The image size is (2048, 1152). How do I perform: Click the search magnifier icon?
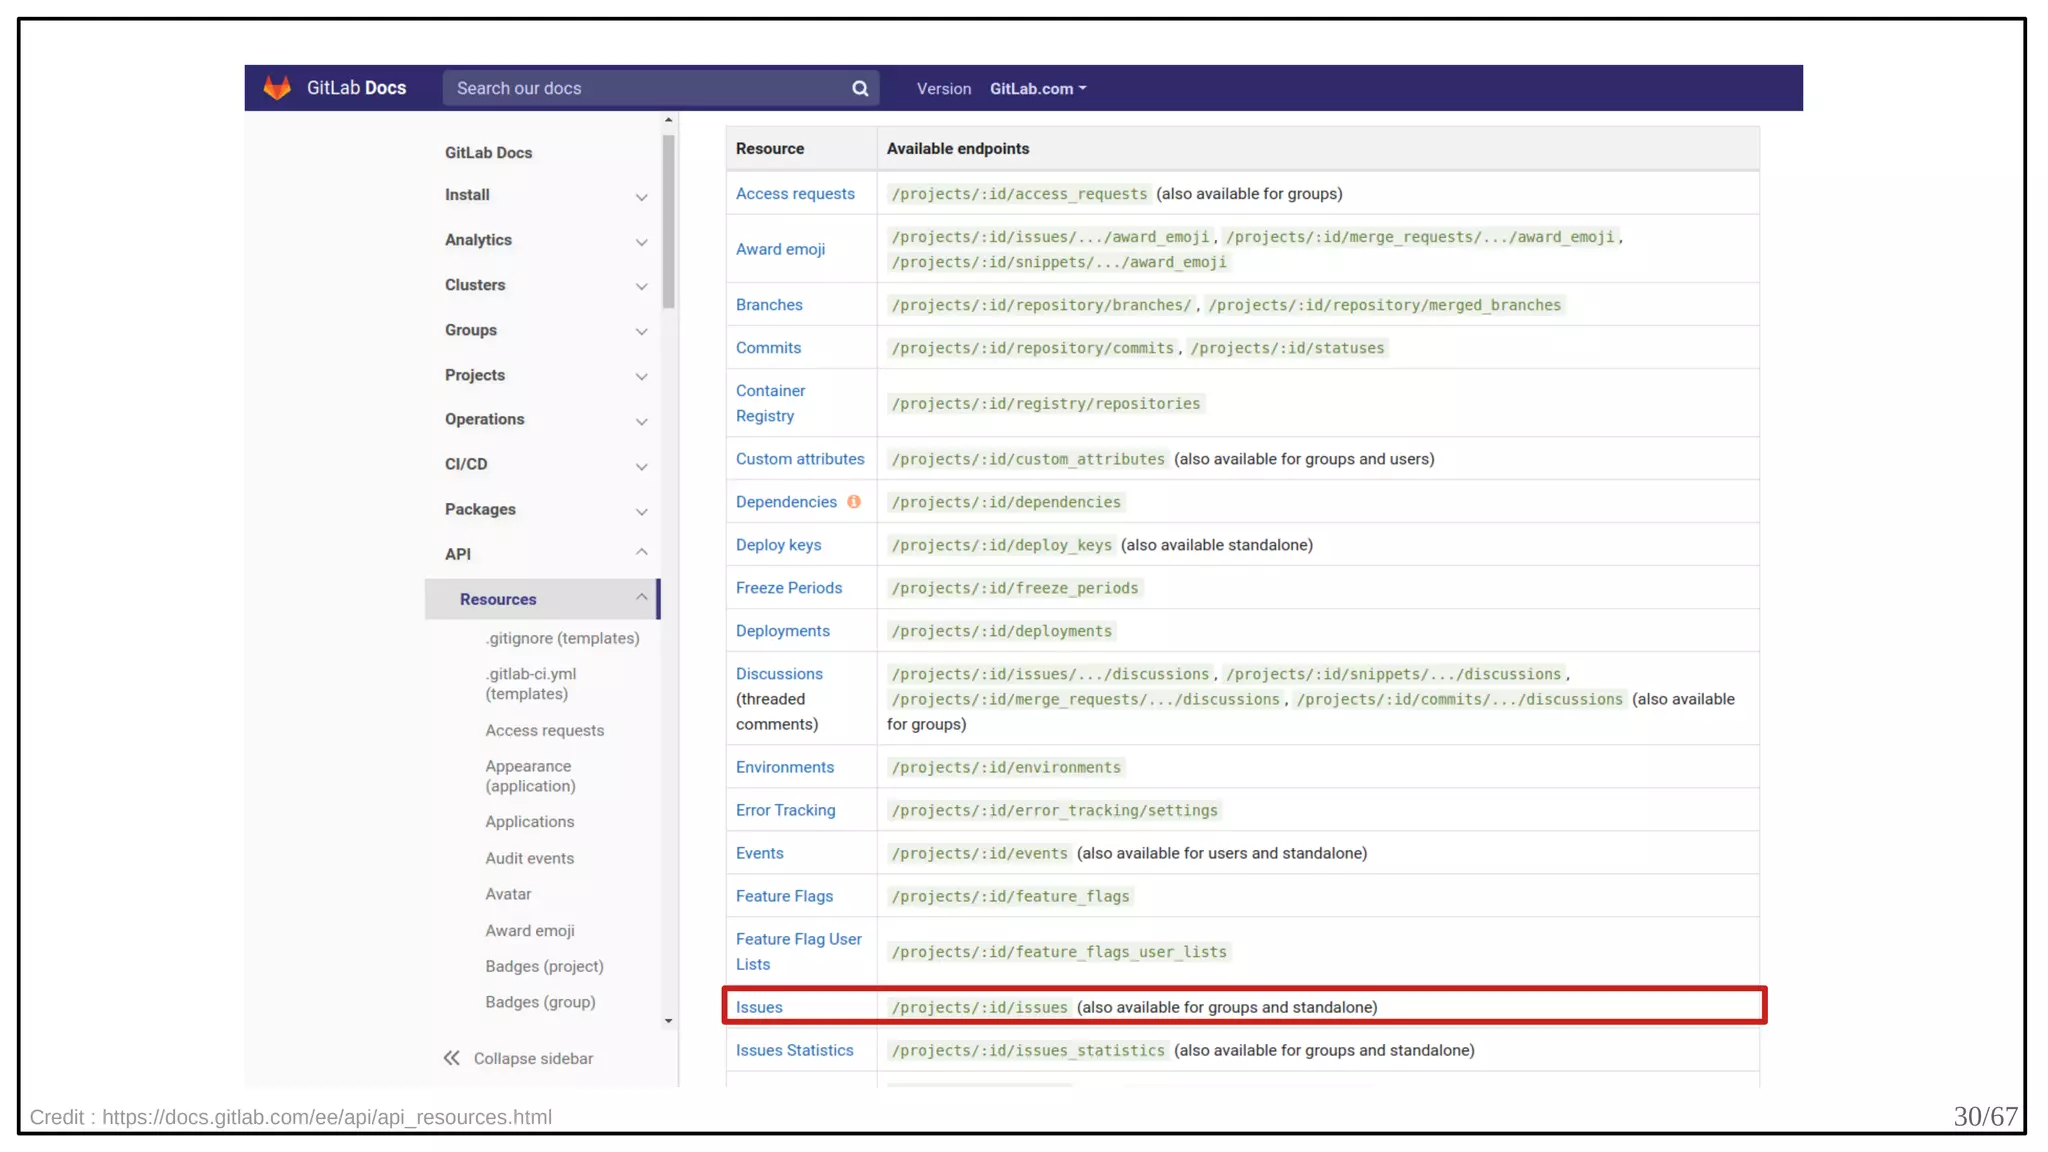pyautogui.click(x=860, y=88)
